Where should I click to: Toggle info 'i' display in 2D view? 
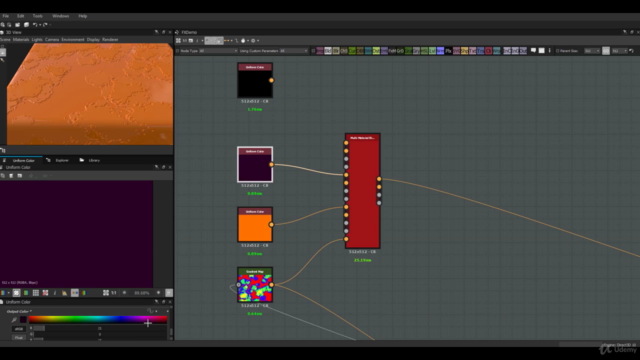(x=55, y=293)
